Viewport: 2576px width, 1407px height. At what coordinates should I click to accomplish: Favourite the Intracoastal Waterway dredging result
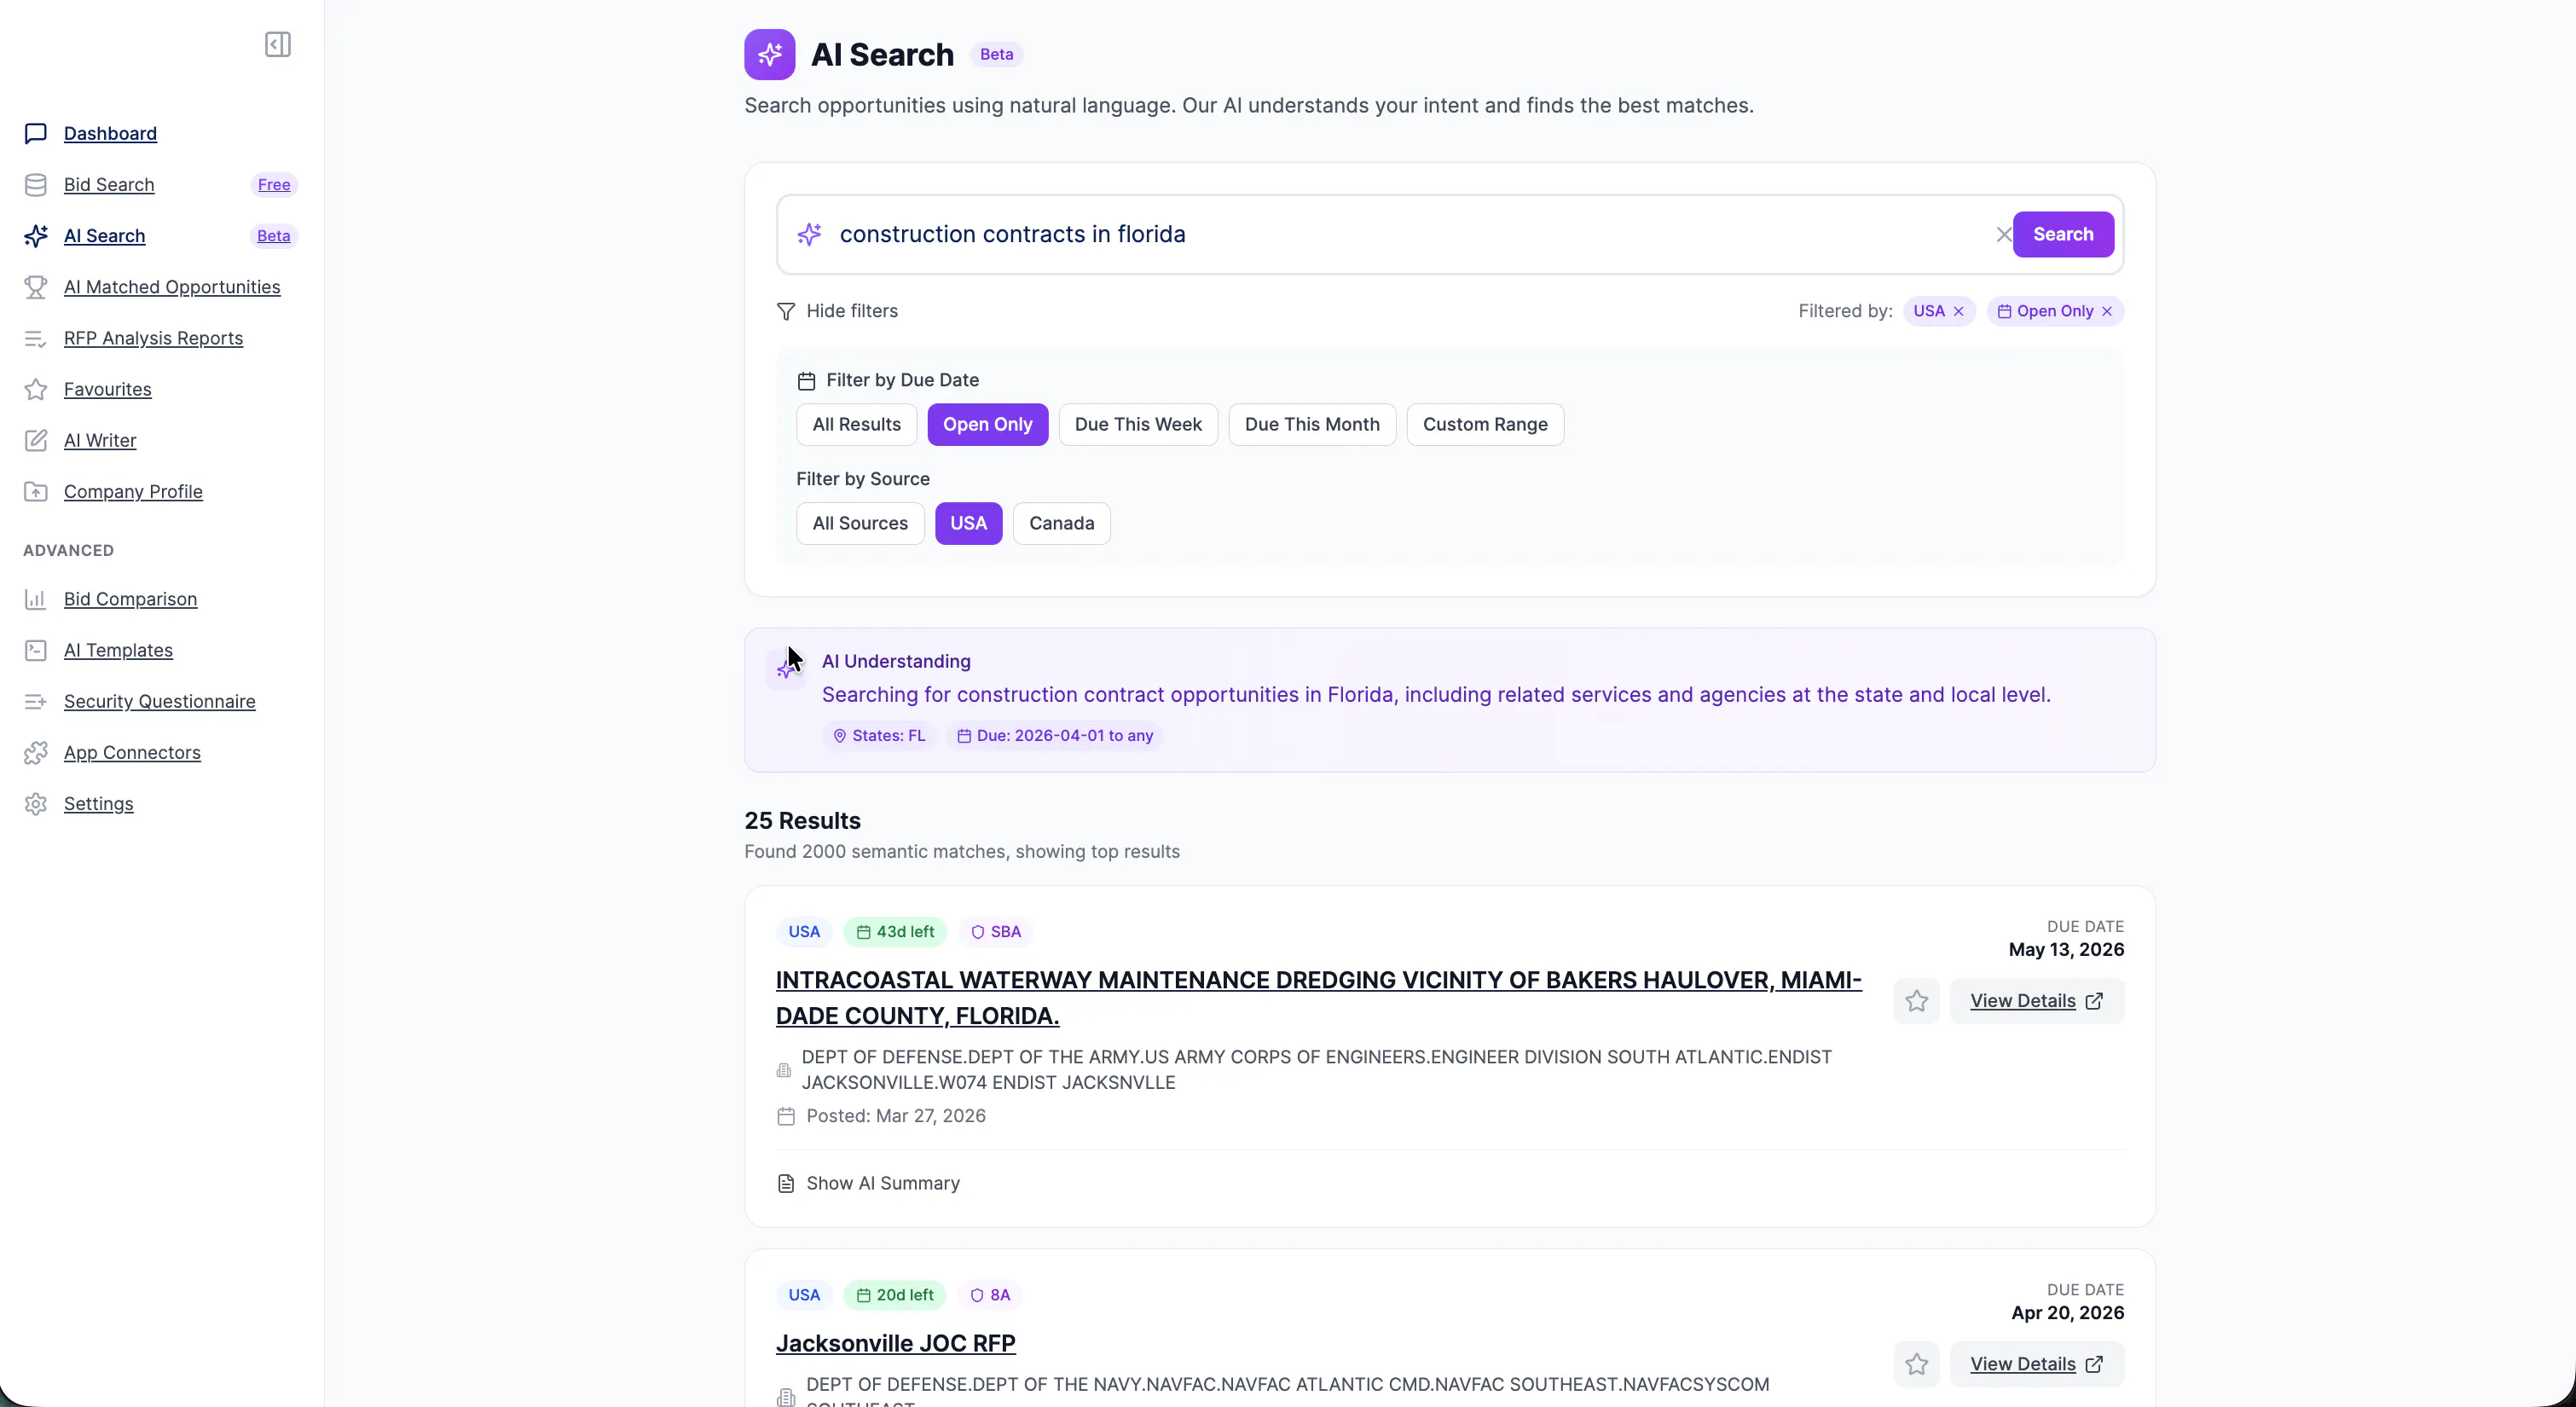[x=1917, y=1001]
